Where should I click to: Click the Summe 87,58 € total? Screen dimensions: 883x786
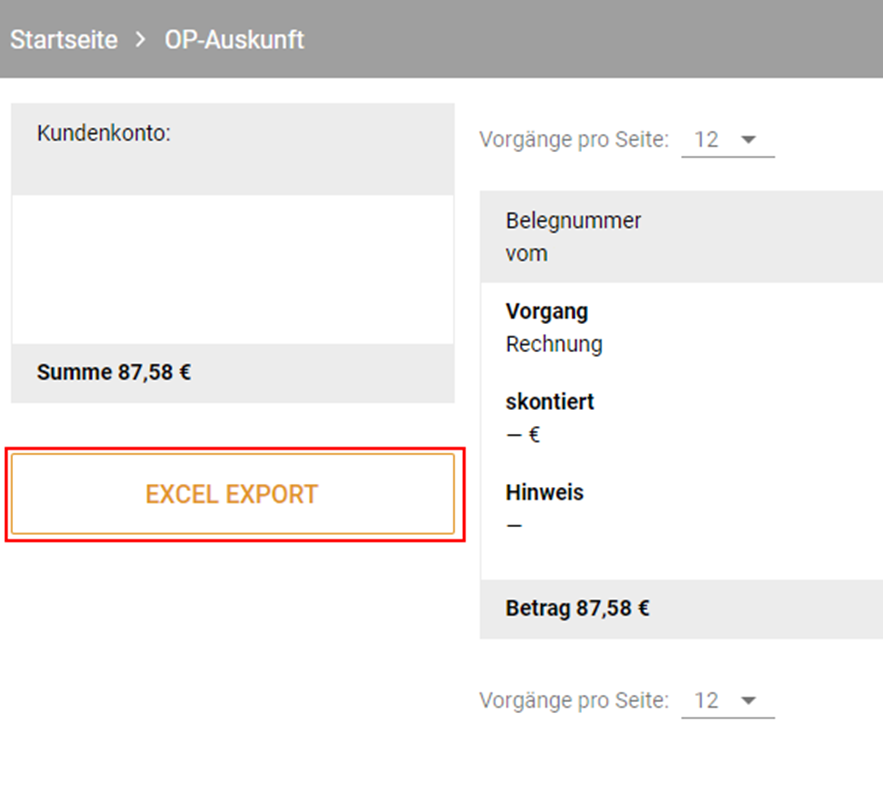coord(114,373)
